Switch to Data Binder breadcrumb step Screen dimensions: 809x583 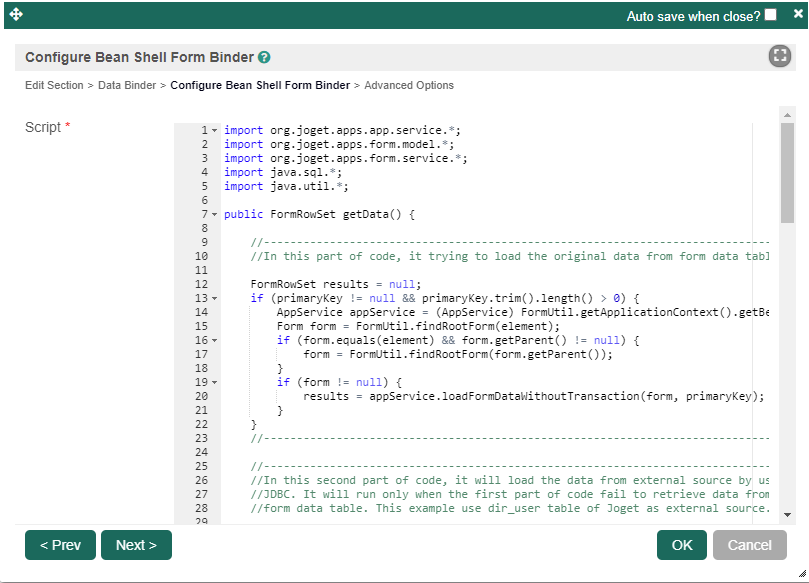click(127, 86)
